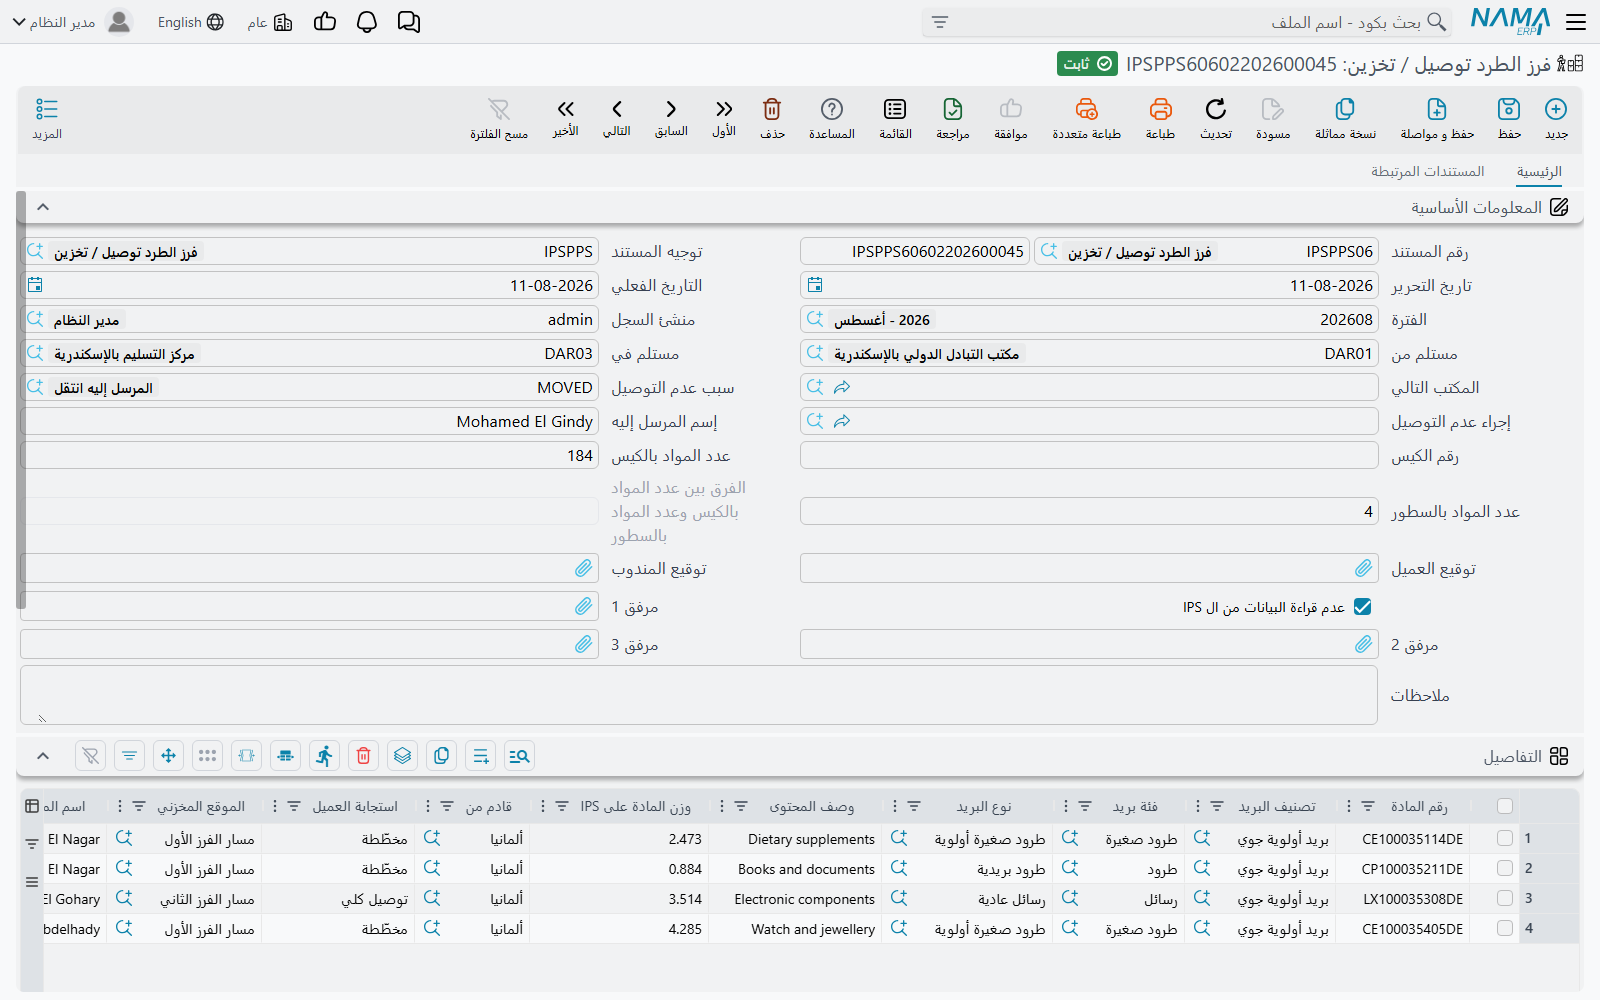Click the Notes (ملاحظات) text area
This screenshot has width=1600, height=1000.
pyautogui.click(x=699, y=695)
